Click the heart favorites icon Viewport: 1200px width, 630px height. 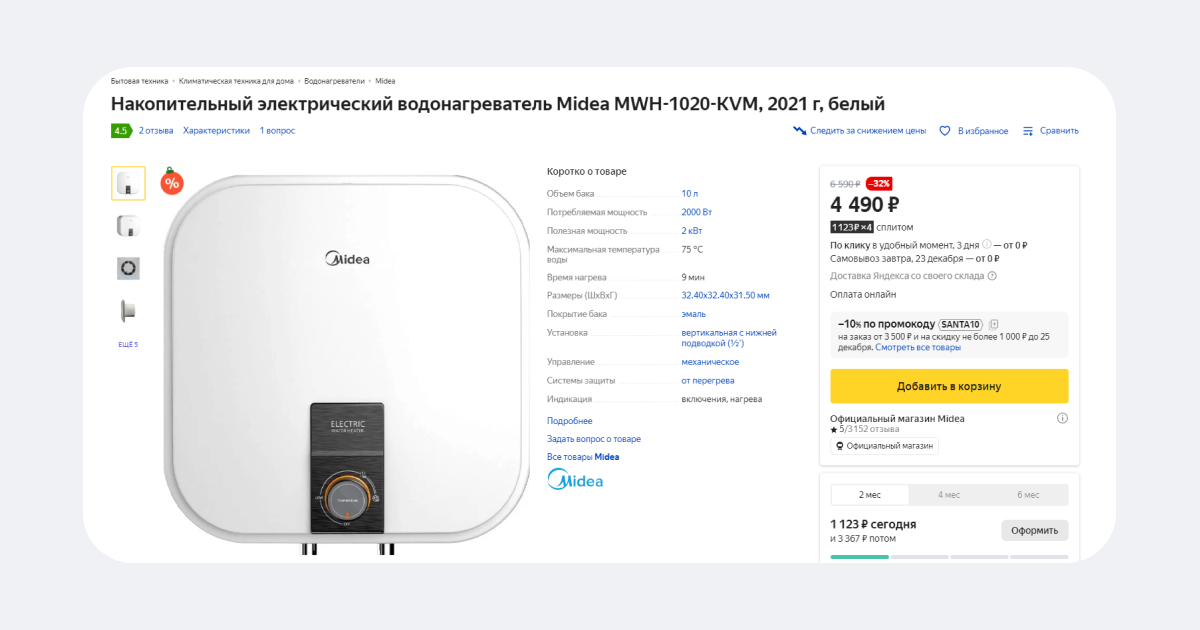(944, 131)
